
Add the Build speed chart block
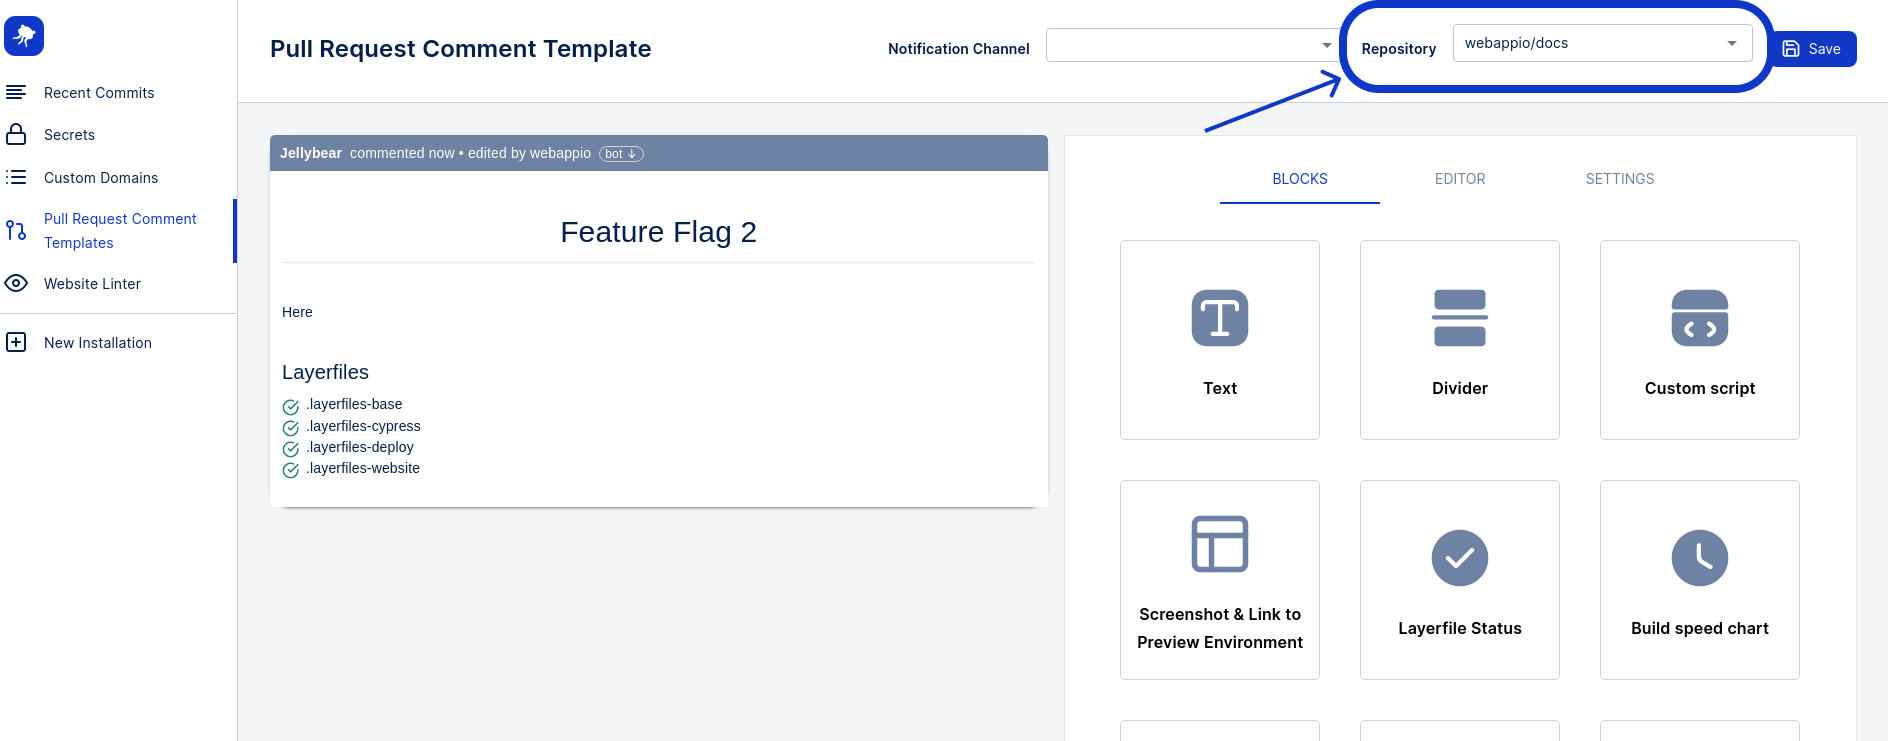(x=1700, y=580)
